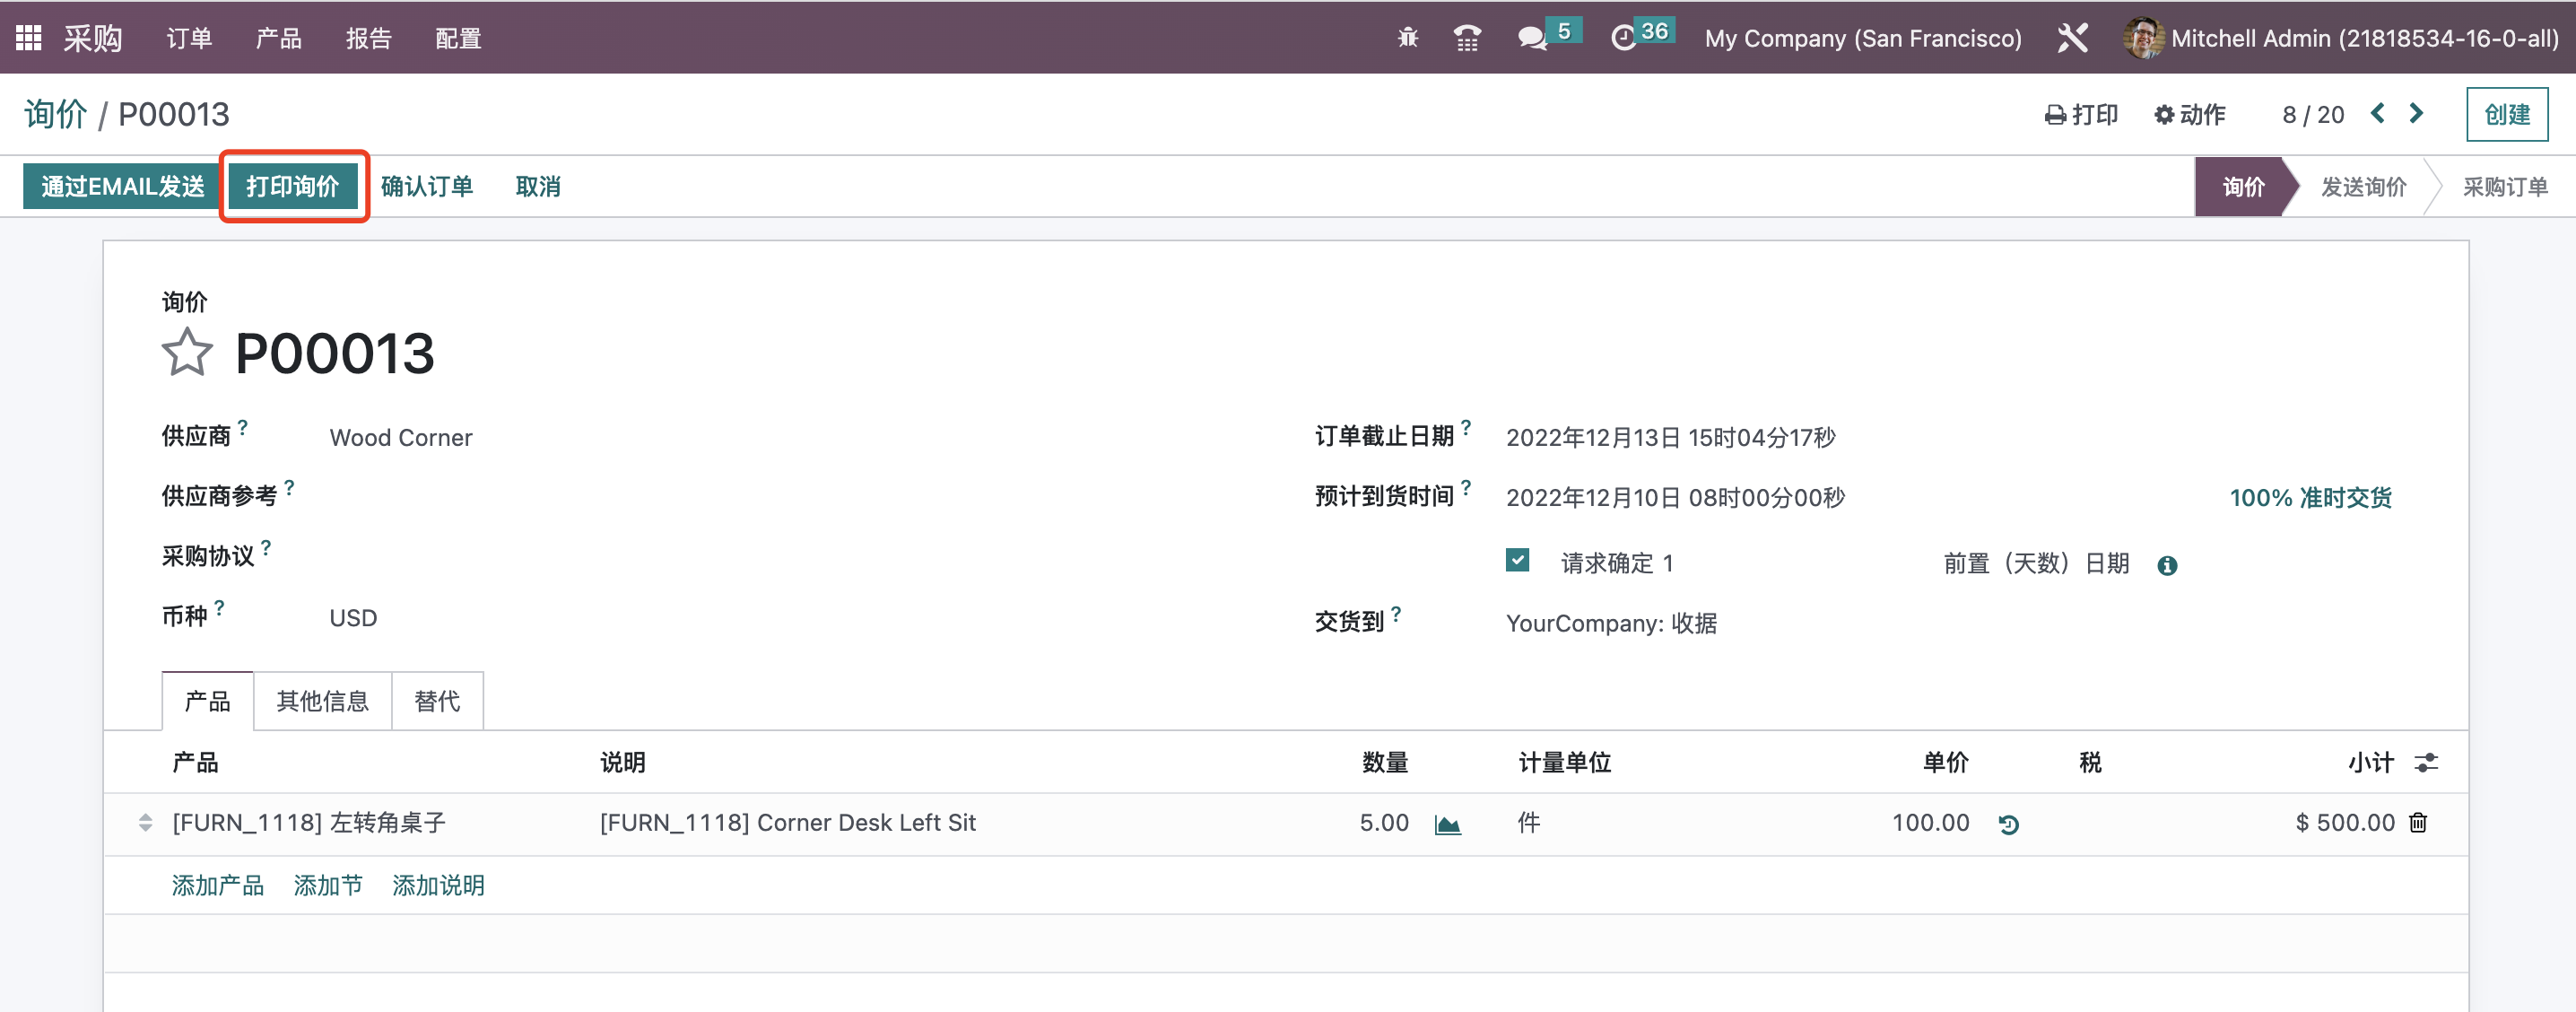Click the 打印询价 button

coord(293,186)
